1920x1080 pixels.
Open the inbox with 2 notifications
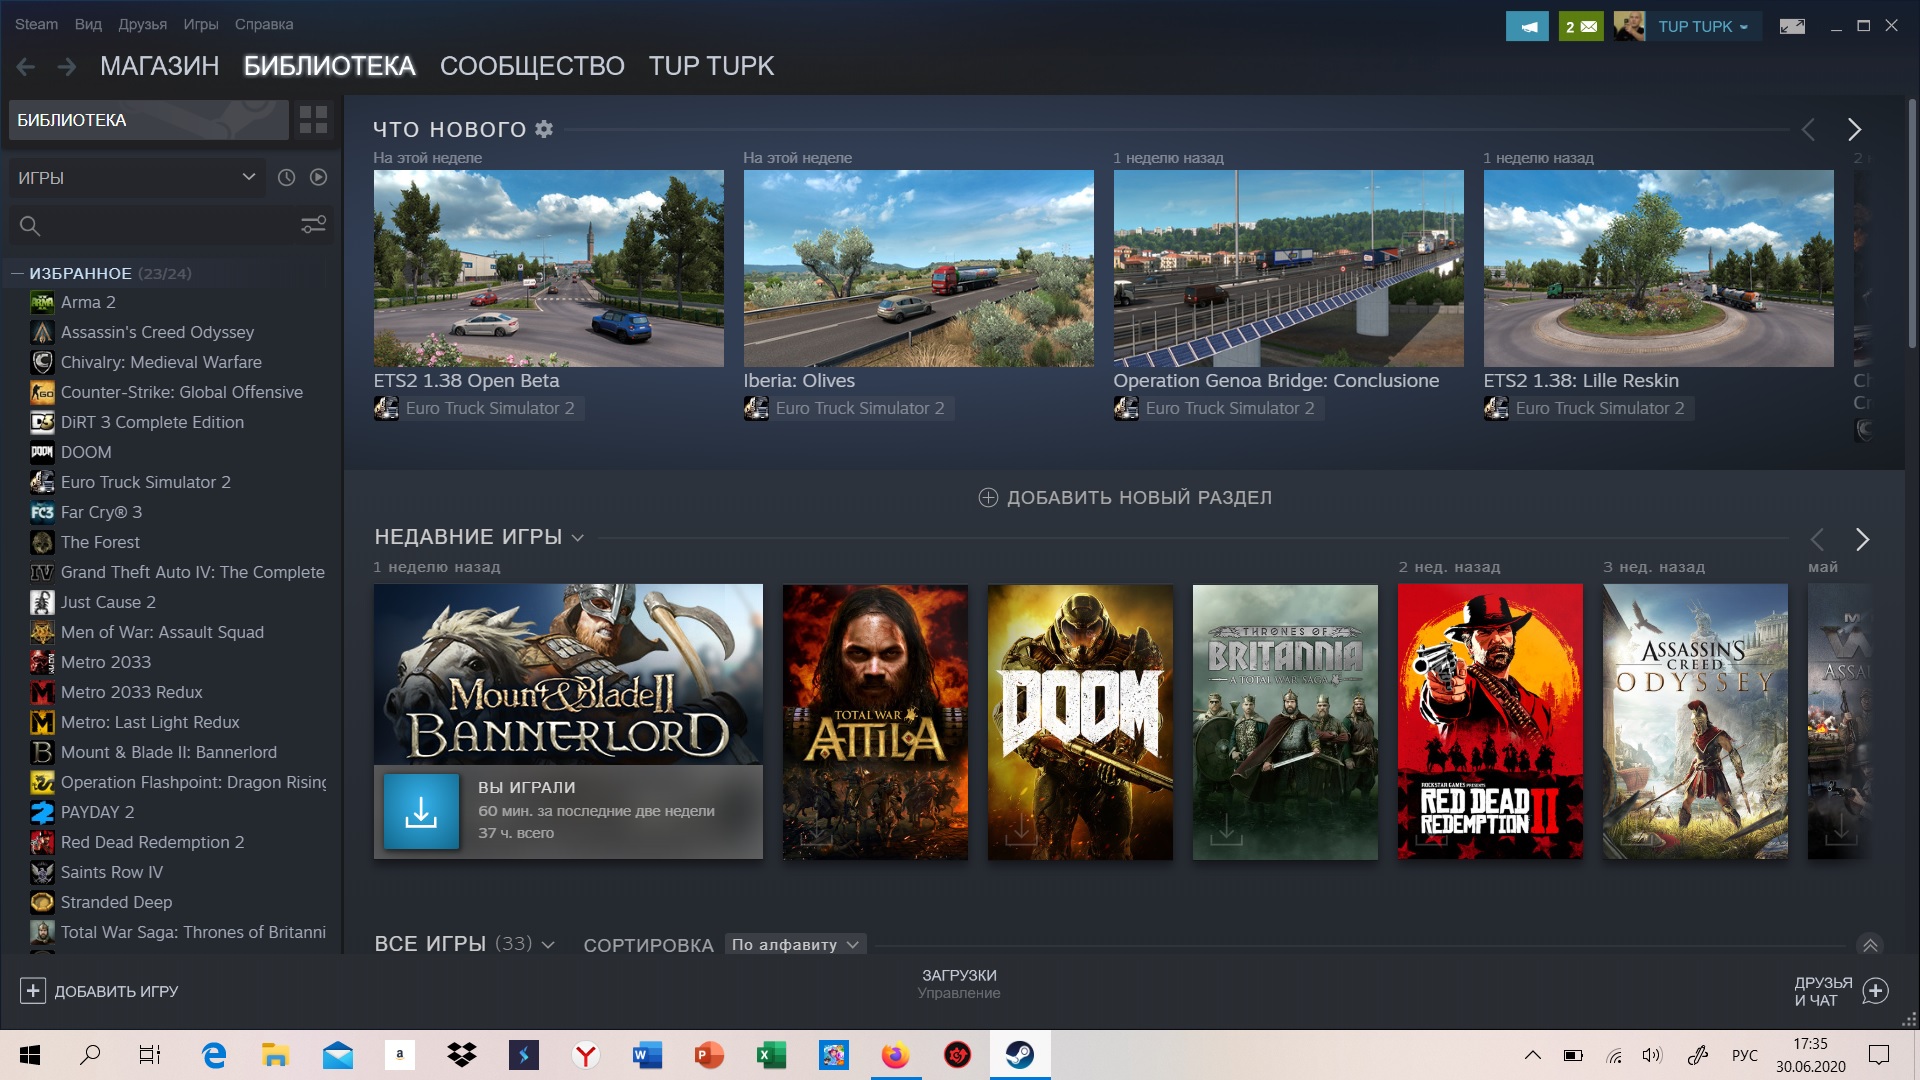click(x=1581, y=26)
